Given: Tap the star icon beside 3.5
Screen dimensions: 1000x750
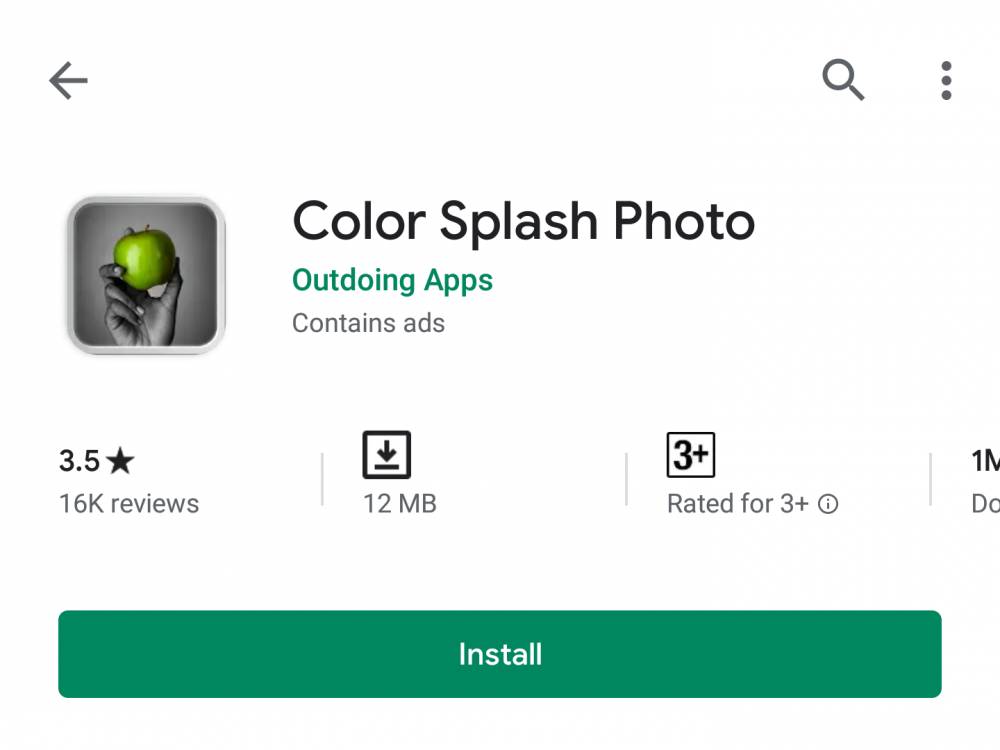Looking at the screenshot, I should point(121,461).
